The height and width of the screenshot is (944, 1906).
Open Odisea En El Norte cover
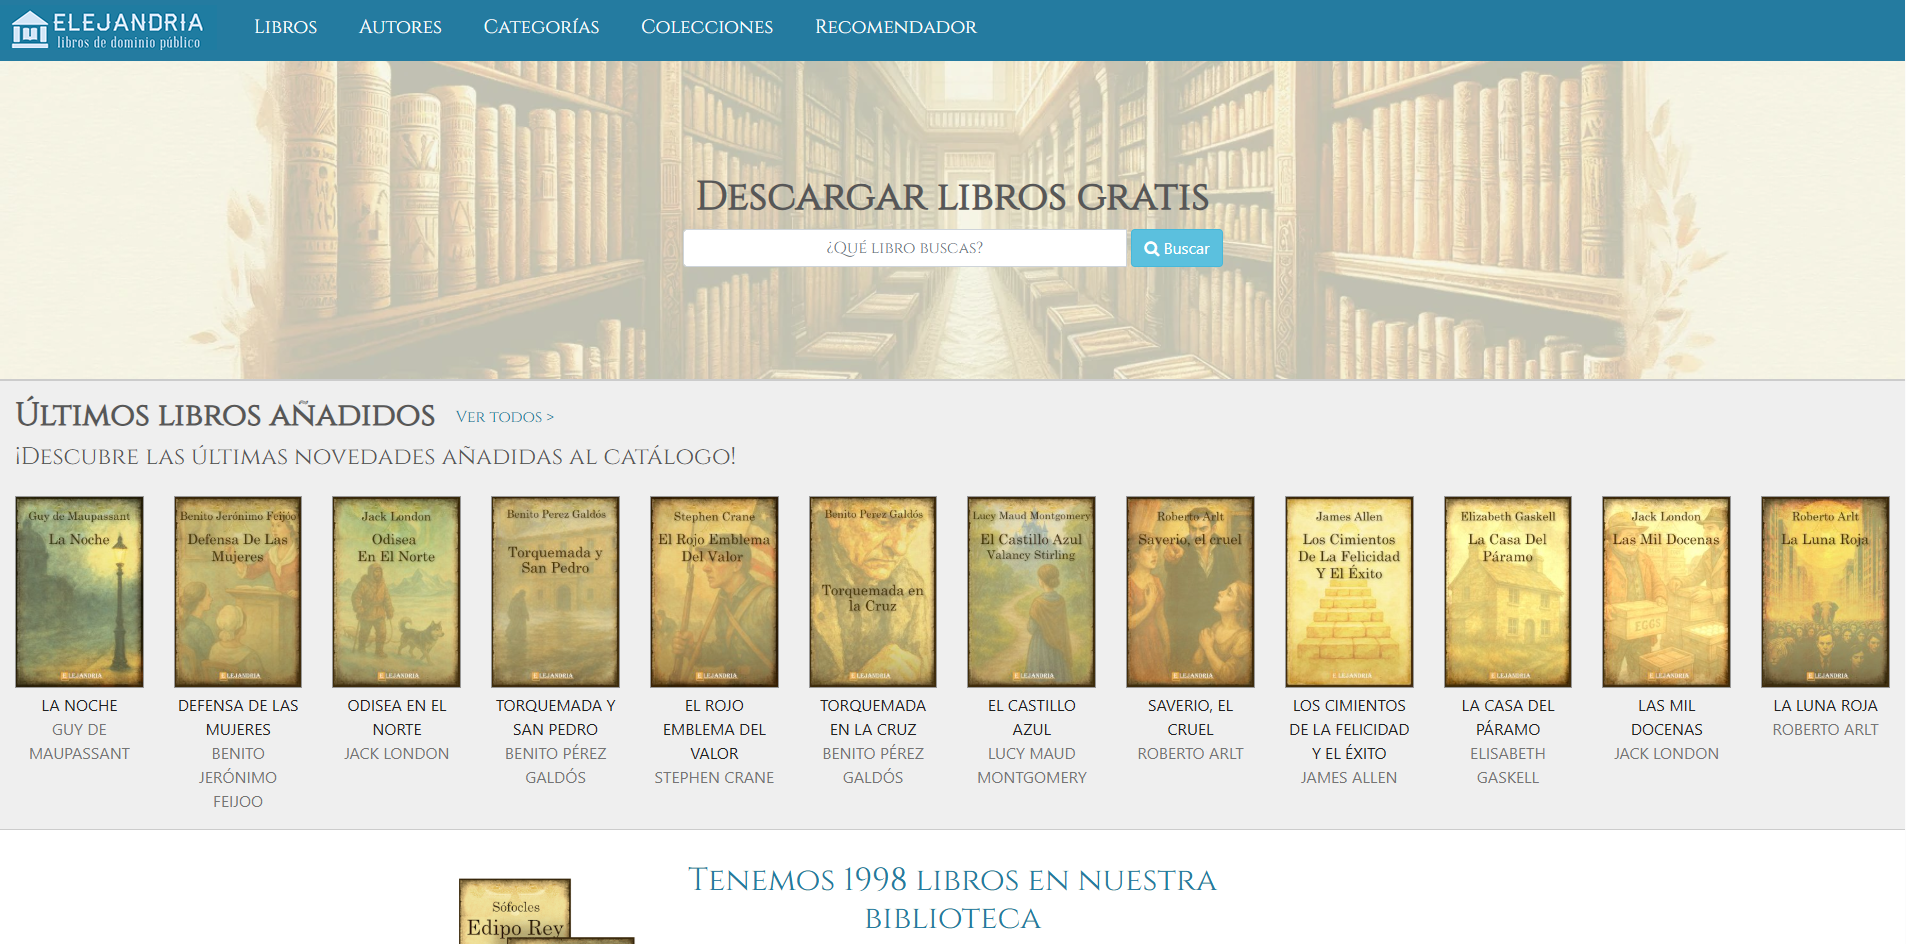397,592
